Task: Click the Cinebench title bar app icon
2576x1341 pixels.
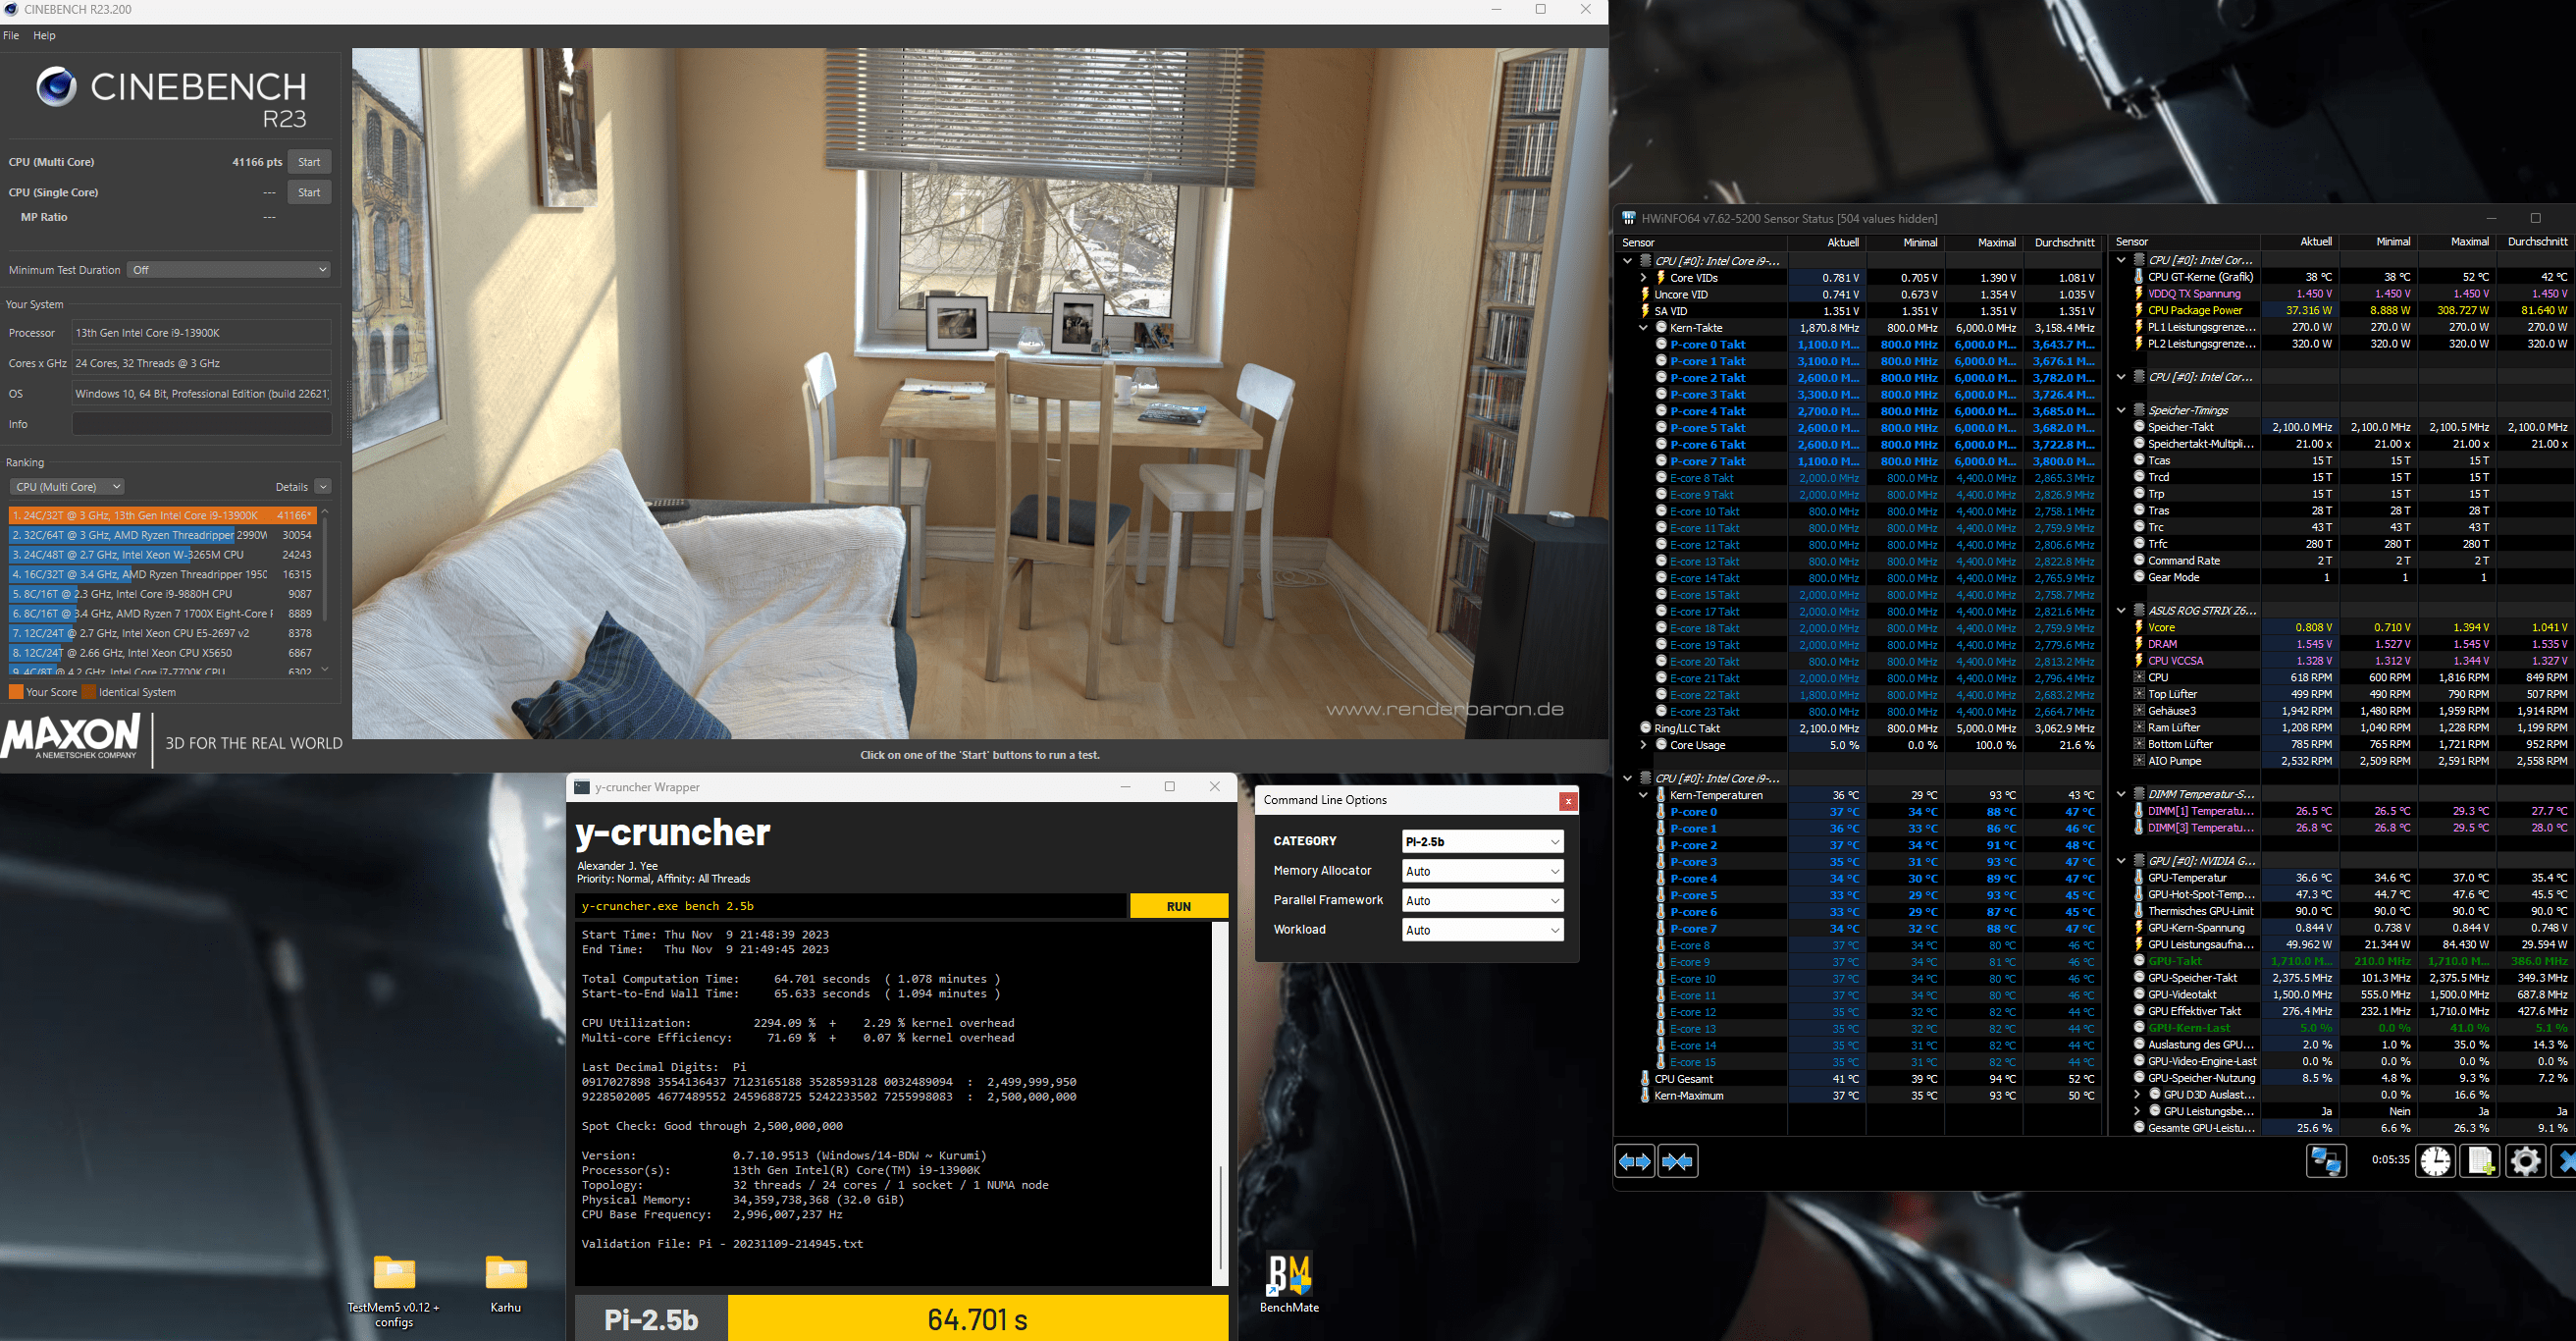Action: 11,10
